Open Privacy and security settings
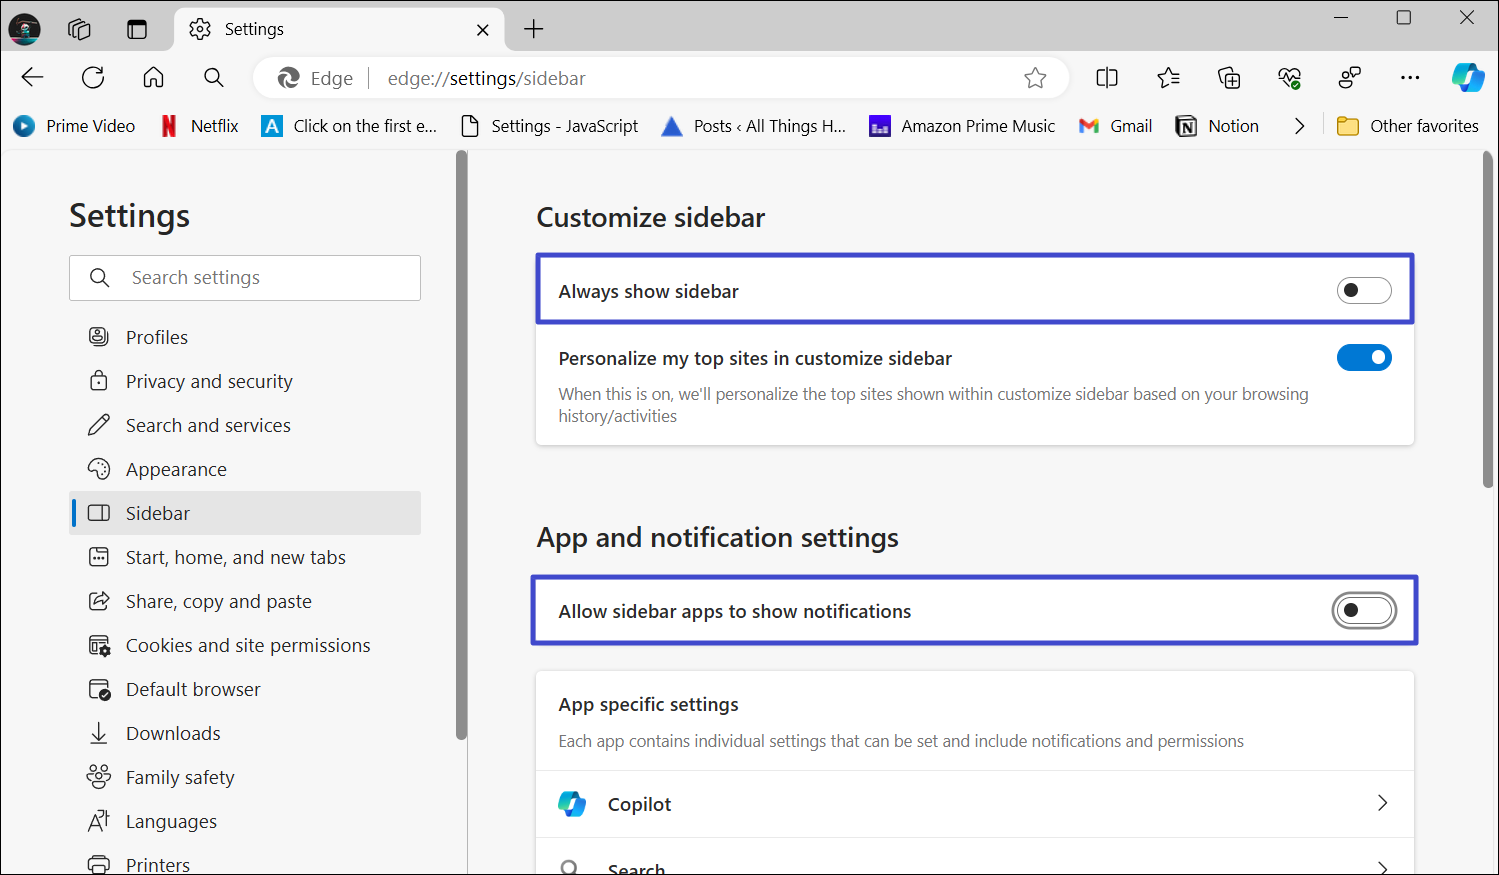1499x875 pixels. coord(209,382)
